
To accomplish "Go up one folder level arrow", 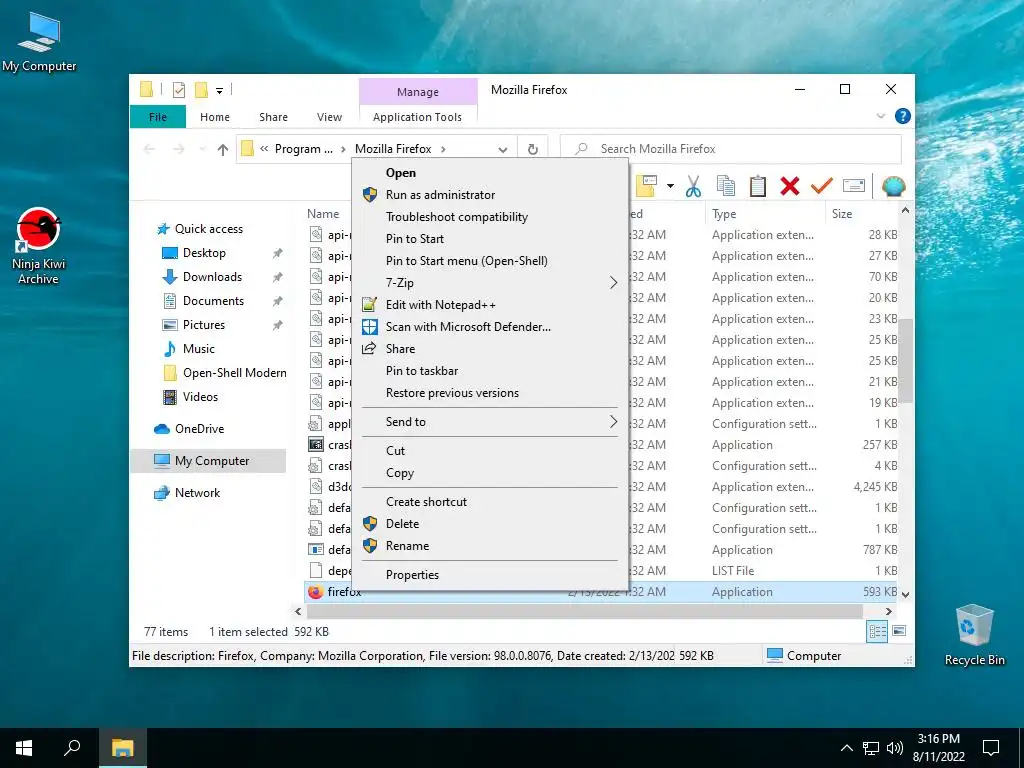I will [x=223, y=150].
